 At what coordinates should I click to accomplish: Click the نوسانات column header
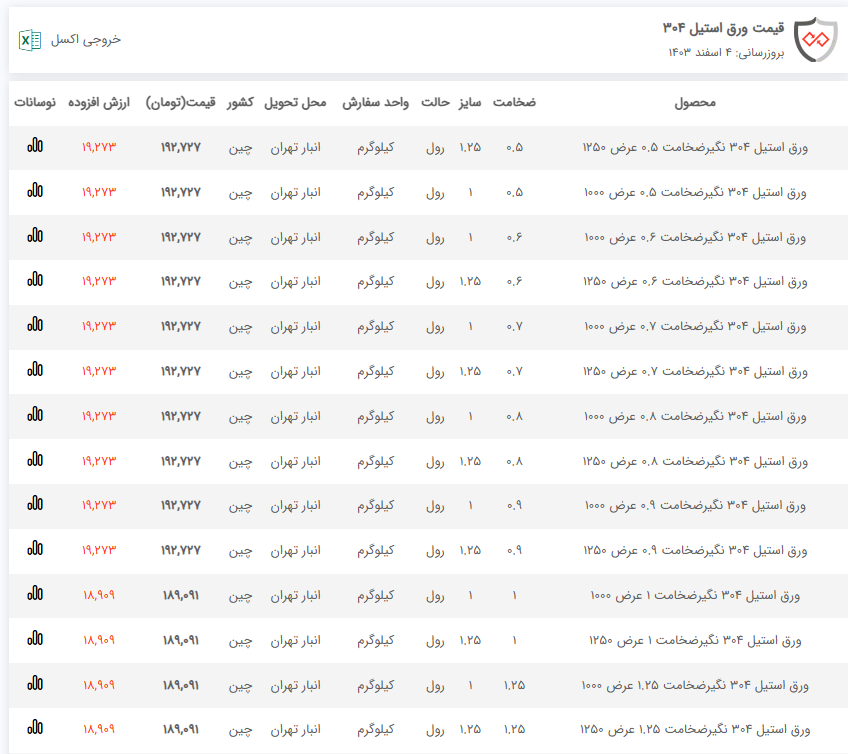[x=35, y=102]
